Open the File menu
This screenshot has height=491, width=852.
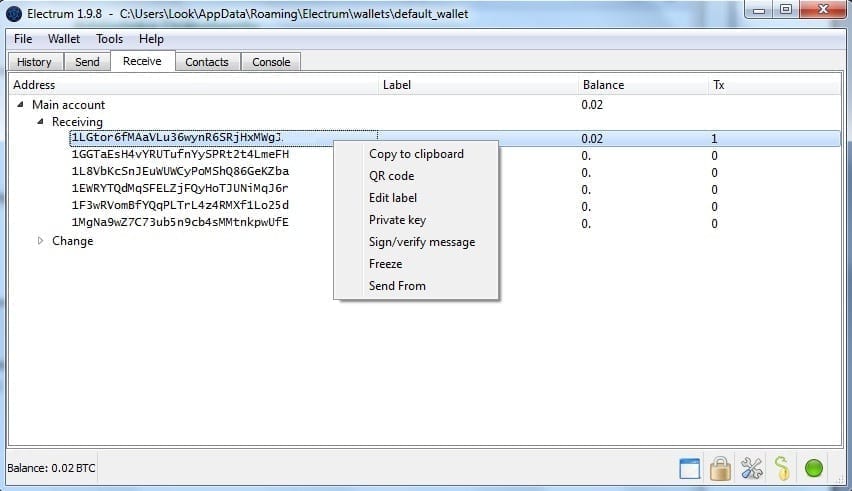click(23, 39)
